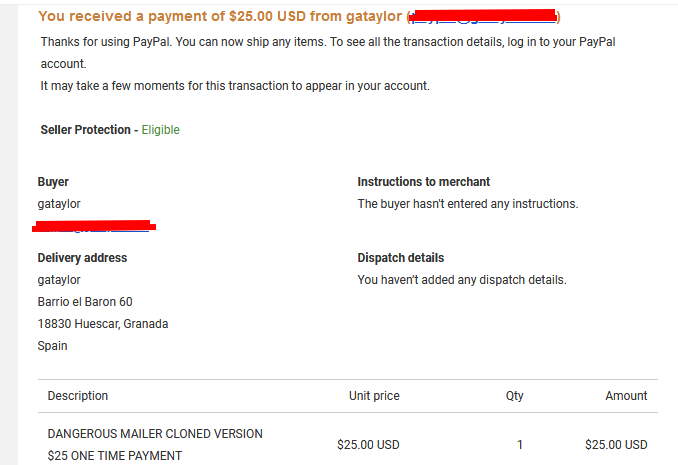Click the Barrio el Baron 60 address line
The width and height of the screenshot is (678, 465).
pos(85,301)
